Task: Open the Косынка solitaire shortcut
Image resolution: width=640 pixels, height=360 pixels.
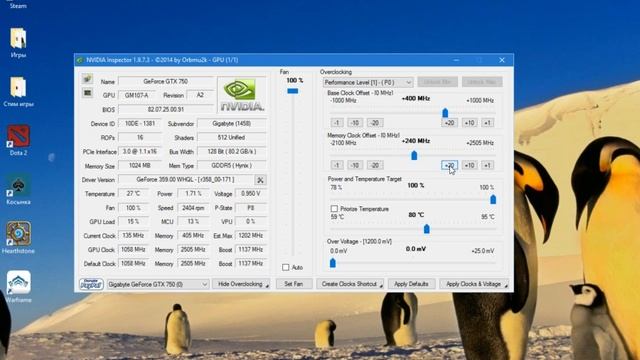Action: pos(18,189)
